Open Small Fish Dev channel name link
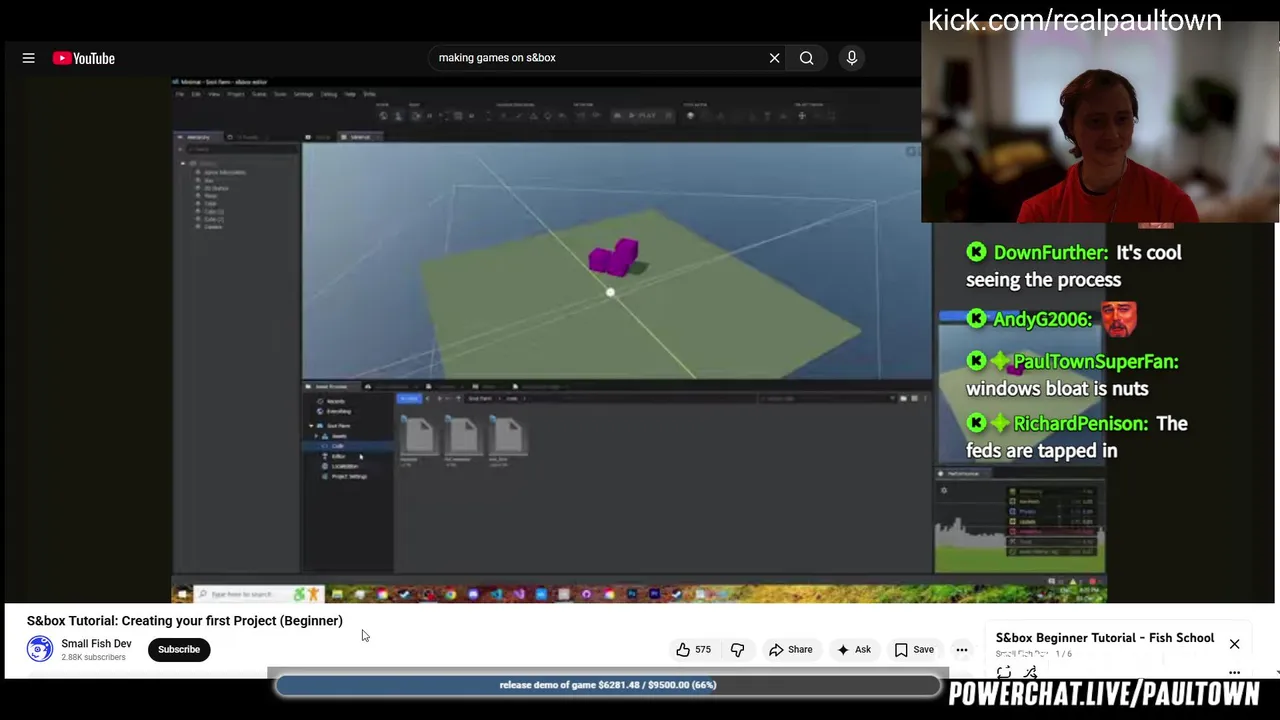Viewport: 1280px width, 720px height. coord(96,644)
